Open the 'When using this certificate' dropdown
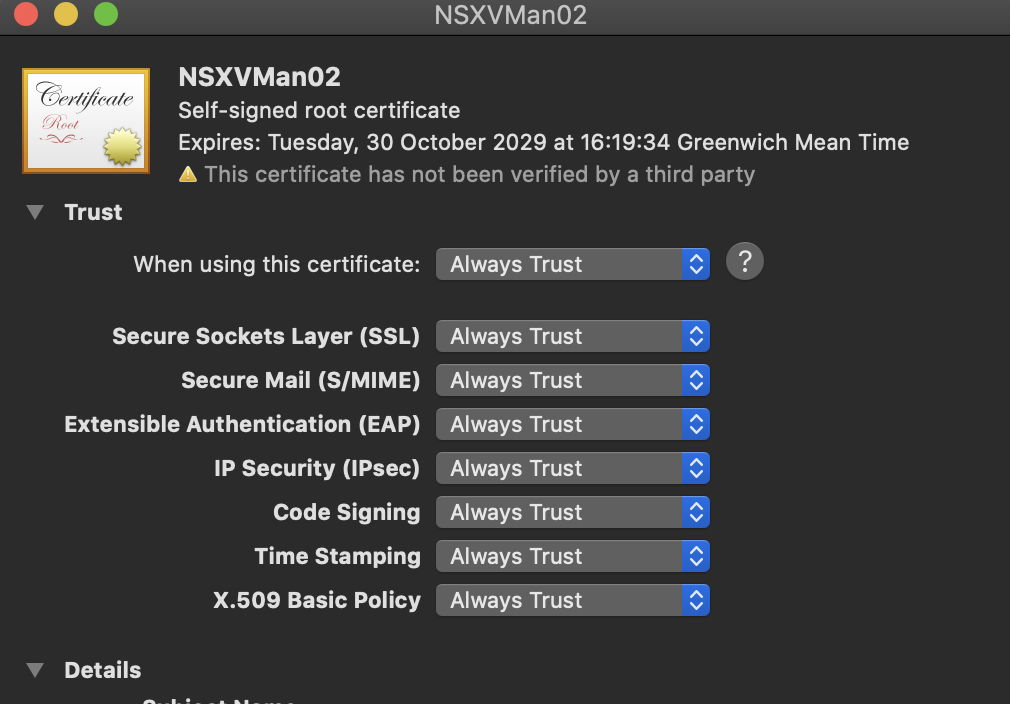 tap(573, 264)
